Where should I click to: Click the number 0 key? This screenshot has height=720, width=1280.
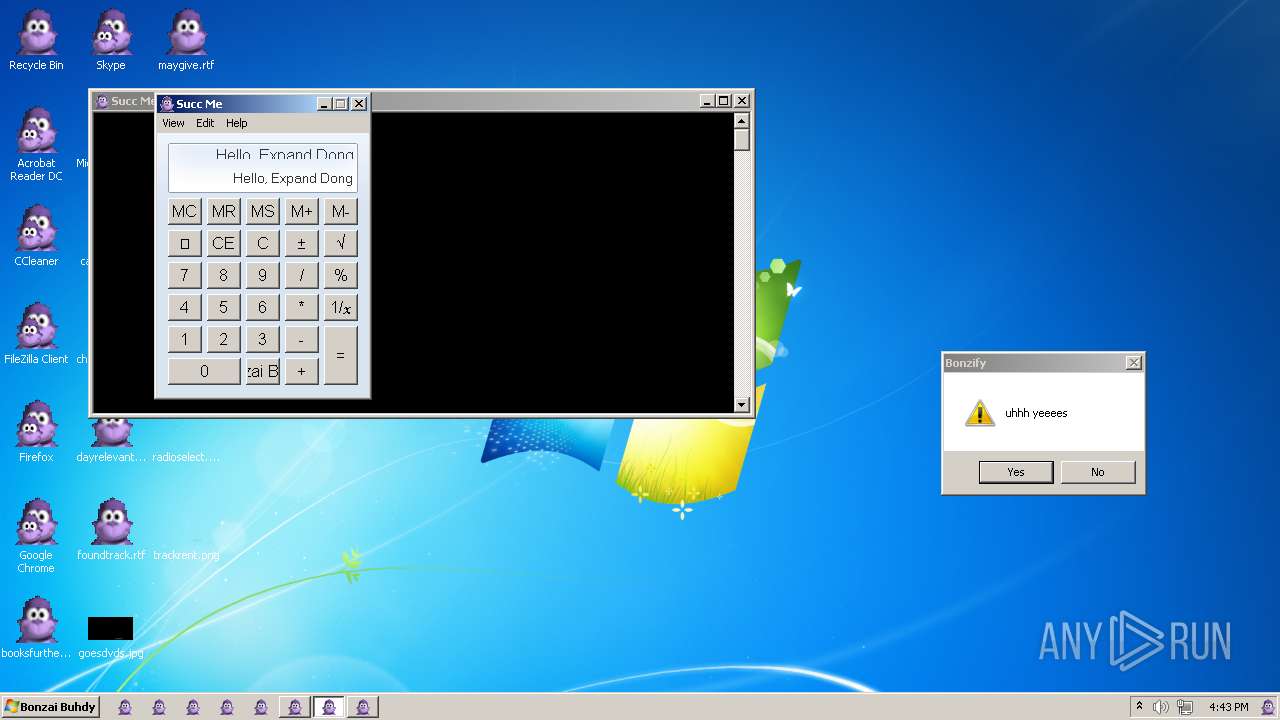pos(204,371)
